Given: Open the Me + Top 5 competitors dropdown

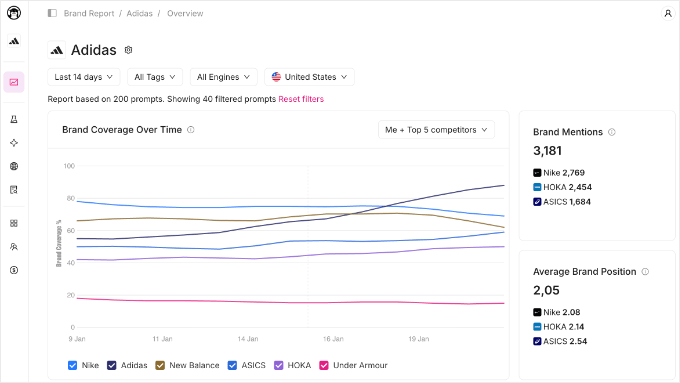Looking at the screenshot, I should point(436,130).
